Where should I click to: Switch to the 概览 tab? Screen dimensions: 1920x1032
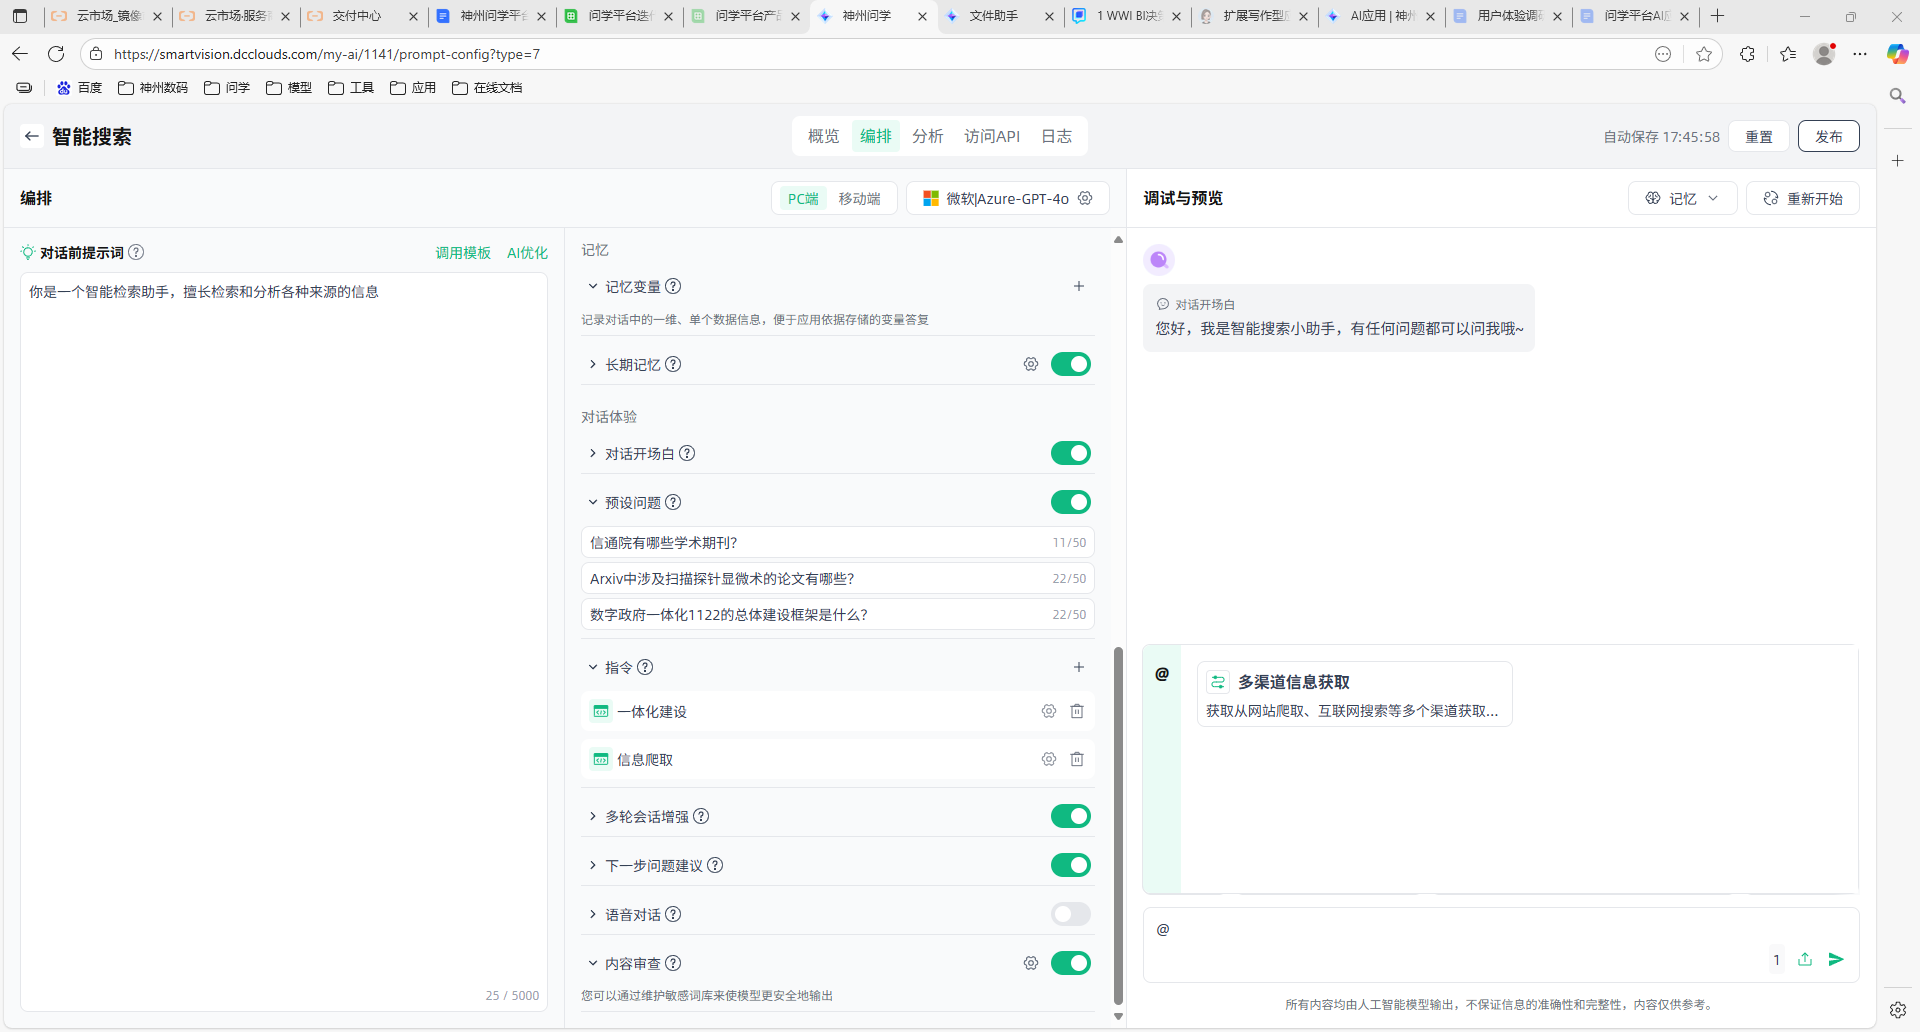[x=824, y=136]
